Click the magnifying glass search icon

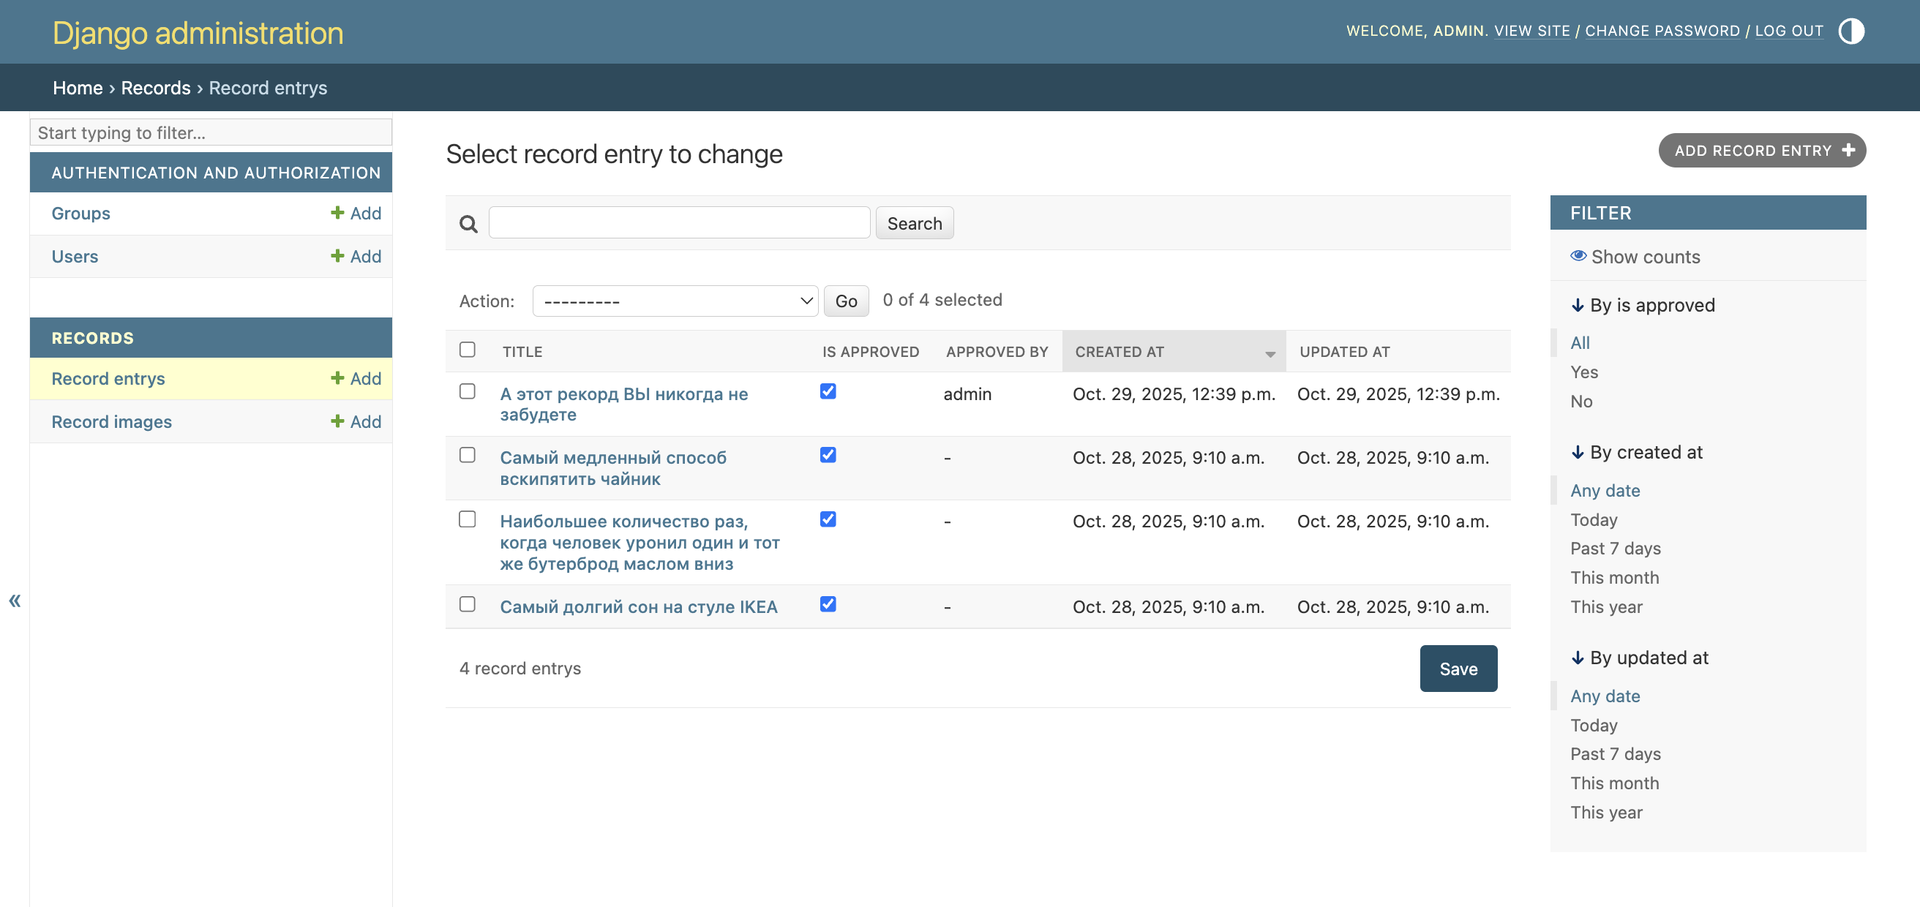[x=468, y=224]
